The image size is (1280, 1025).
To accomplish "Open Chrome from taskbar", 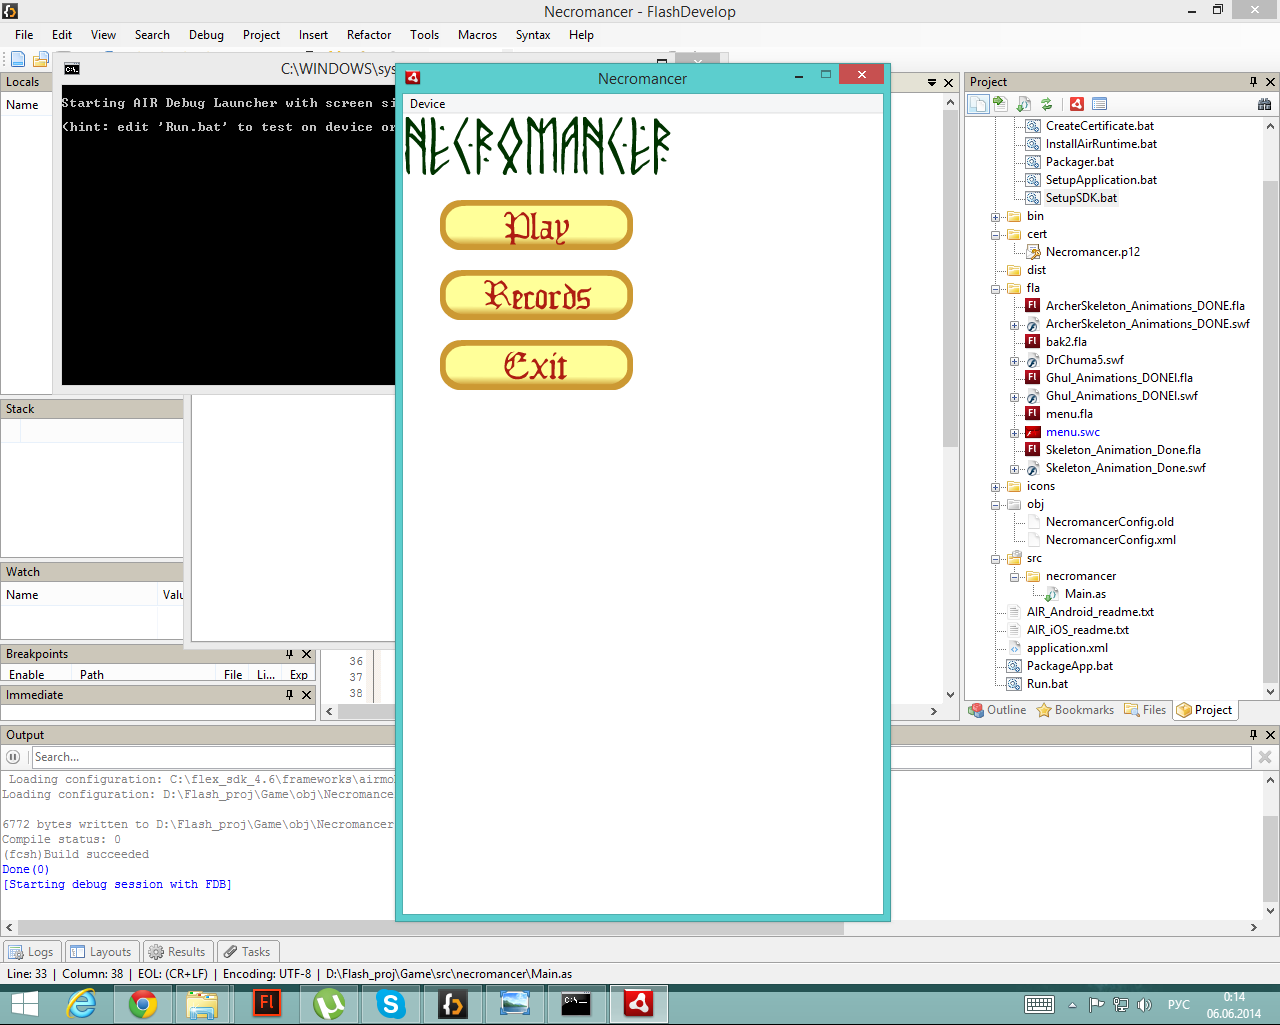I will (x=143, y=1003).
